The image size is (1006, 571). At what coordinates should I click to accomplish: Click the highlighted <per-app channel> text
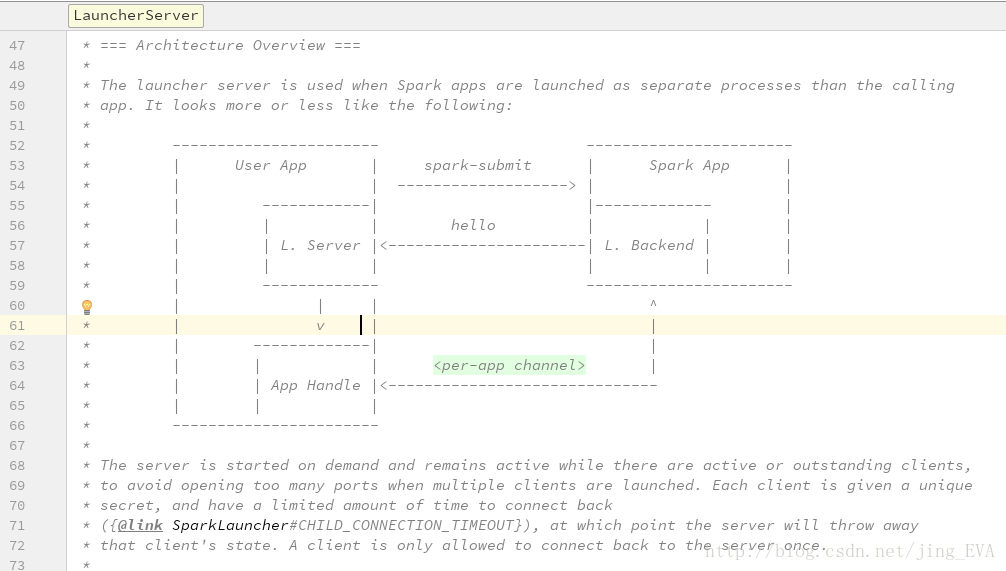coord(509,366)
